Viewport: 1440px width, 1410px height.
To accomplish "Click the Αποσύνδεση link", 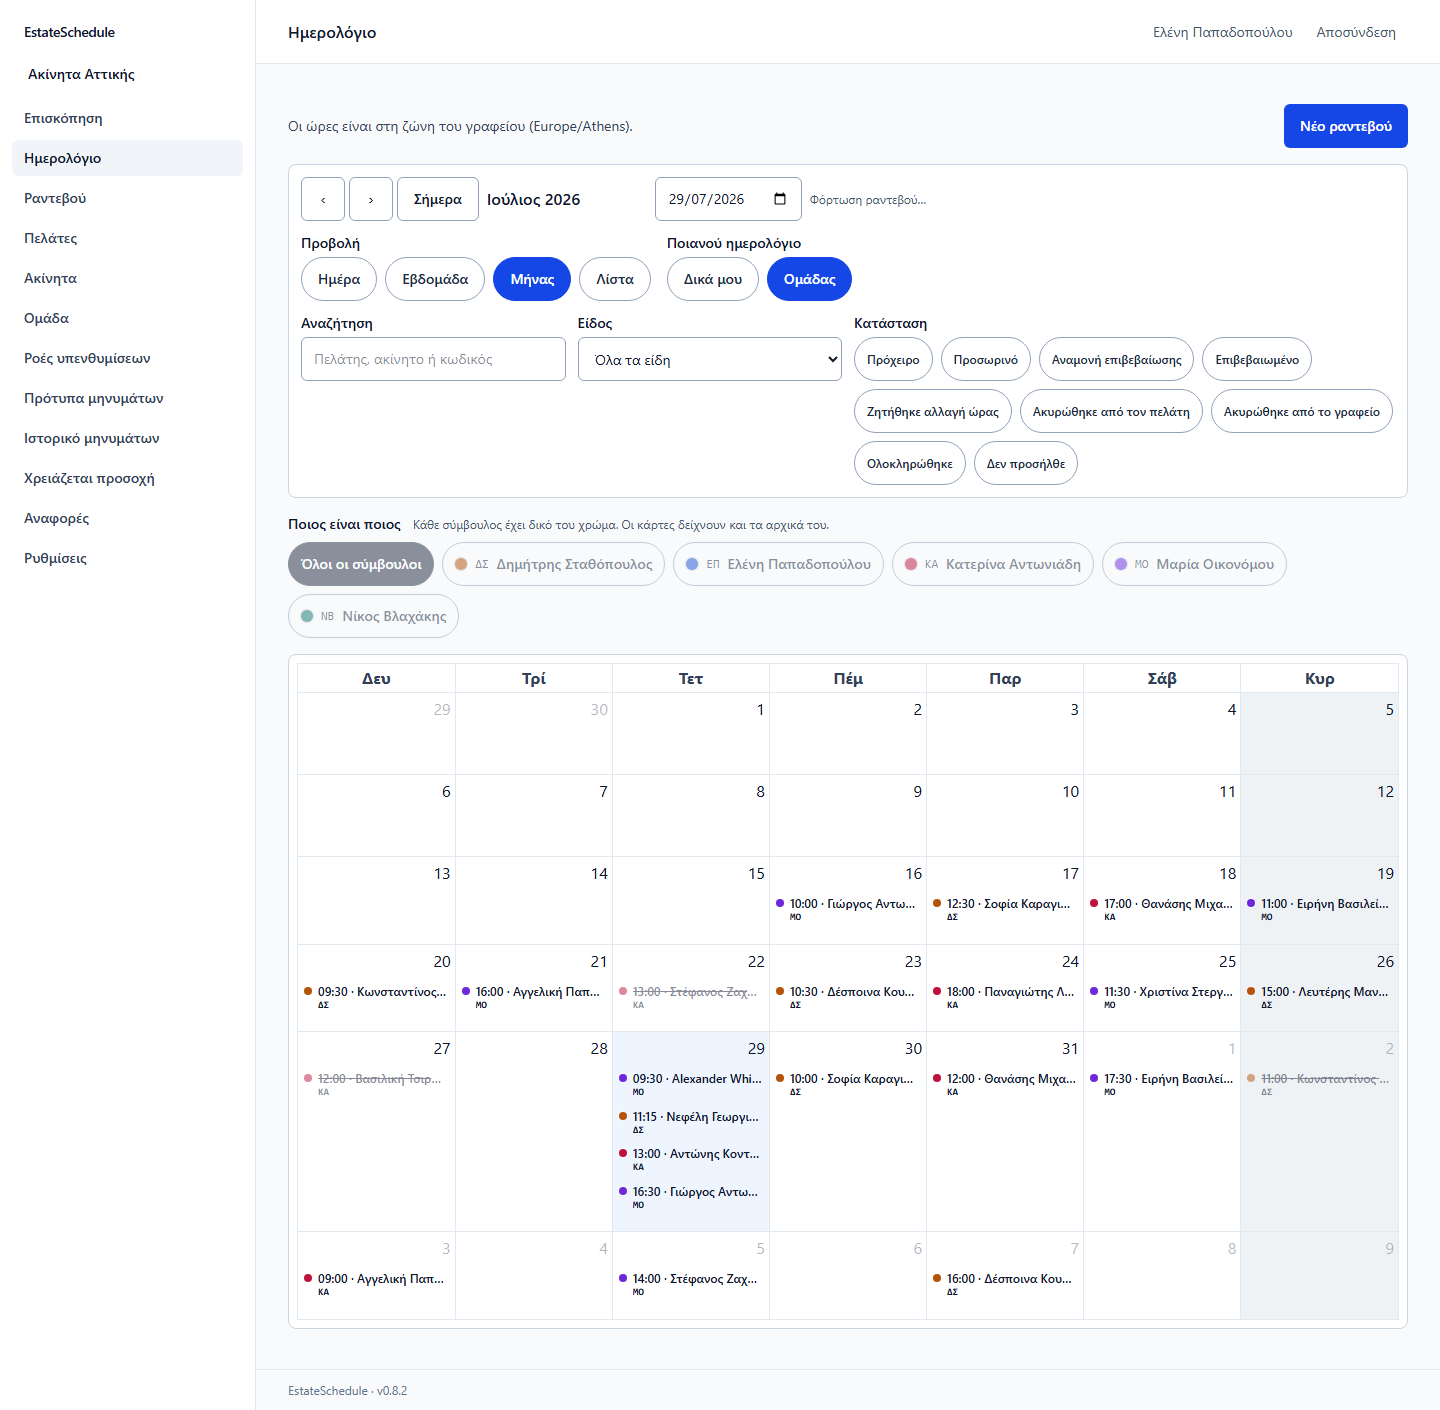I will (1356, 32).
